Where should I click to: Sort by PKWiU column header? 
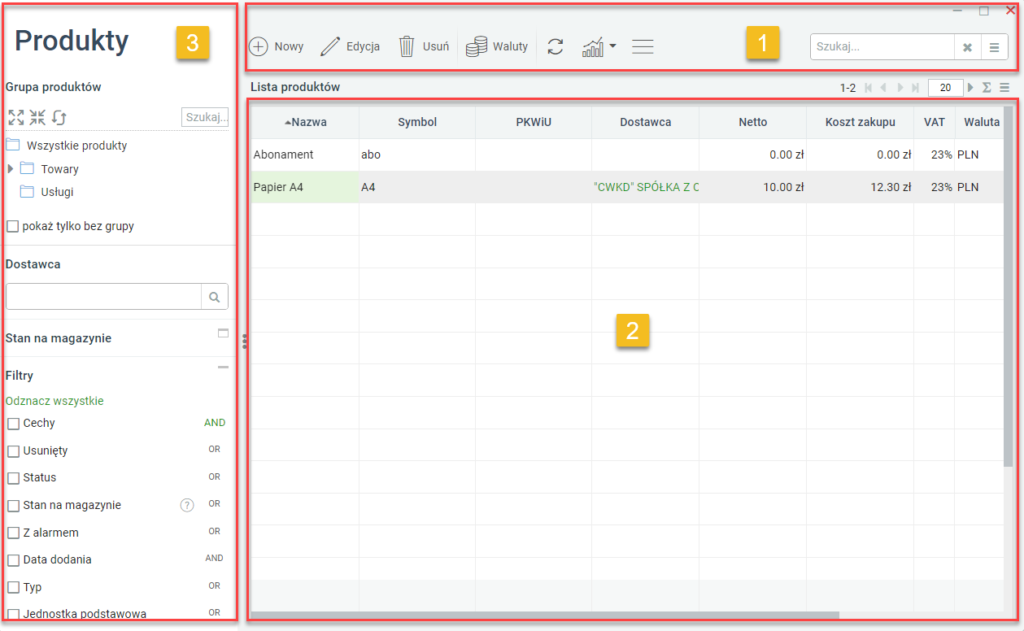[534, 122]
